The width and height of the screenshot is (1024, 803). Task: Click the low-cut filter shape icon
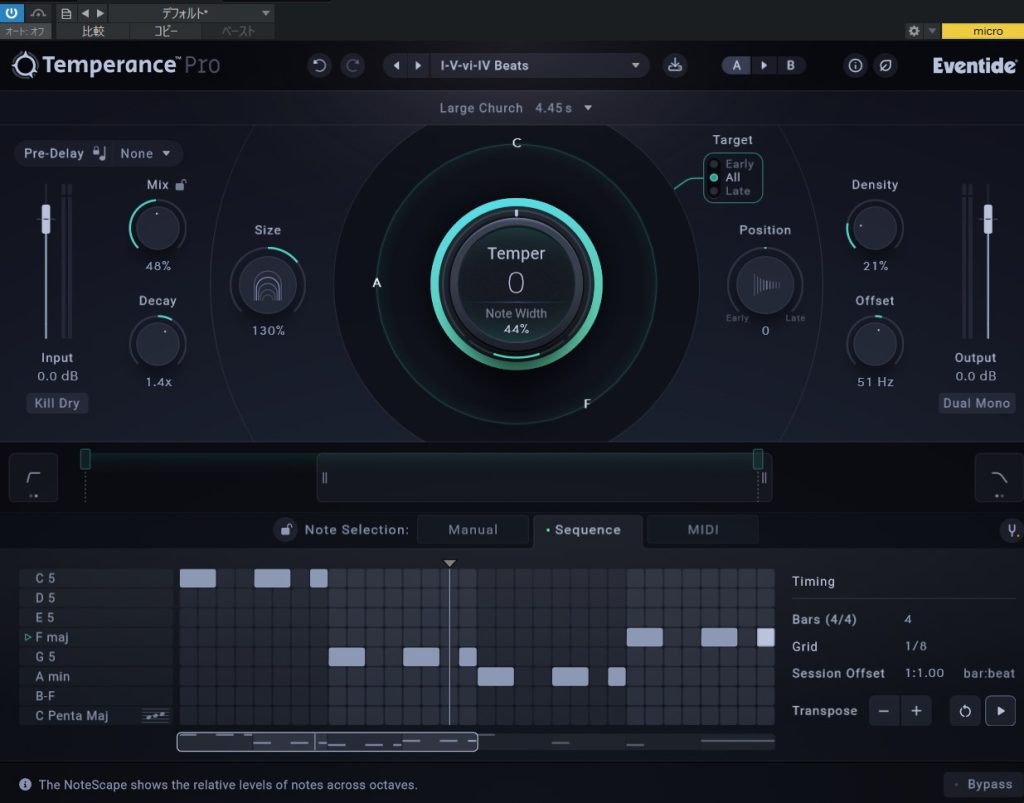click(x=33, y=478)
